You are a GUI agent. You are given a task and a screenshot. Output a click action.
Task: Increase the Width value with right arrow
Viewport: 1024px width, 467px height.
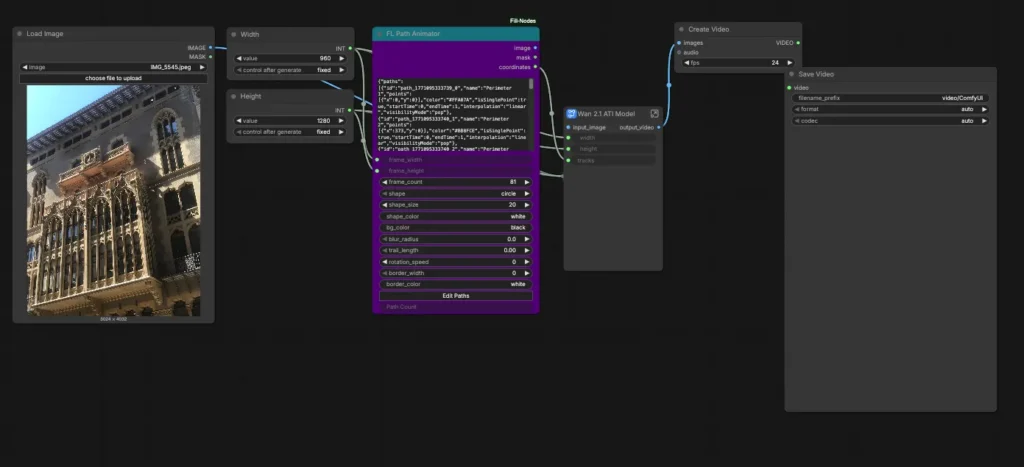pos(345,59)
